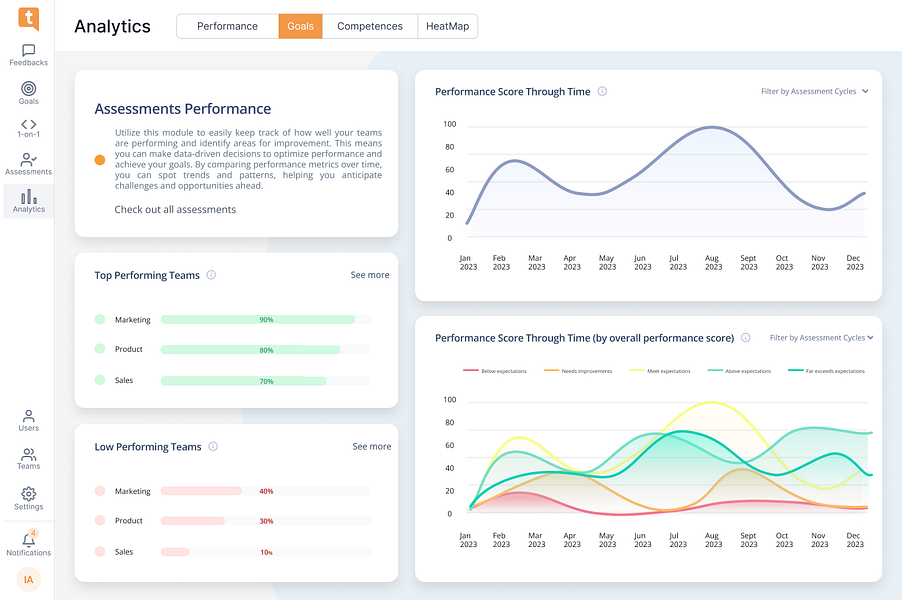
Task: Expand Filter by Assessment Cycles on top chart
Action: pos(815,91)
